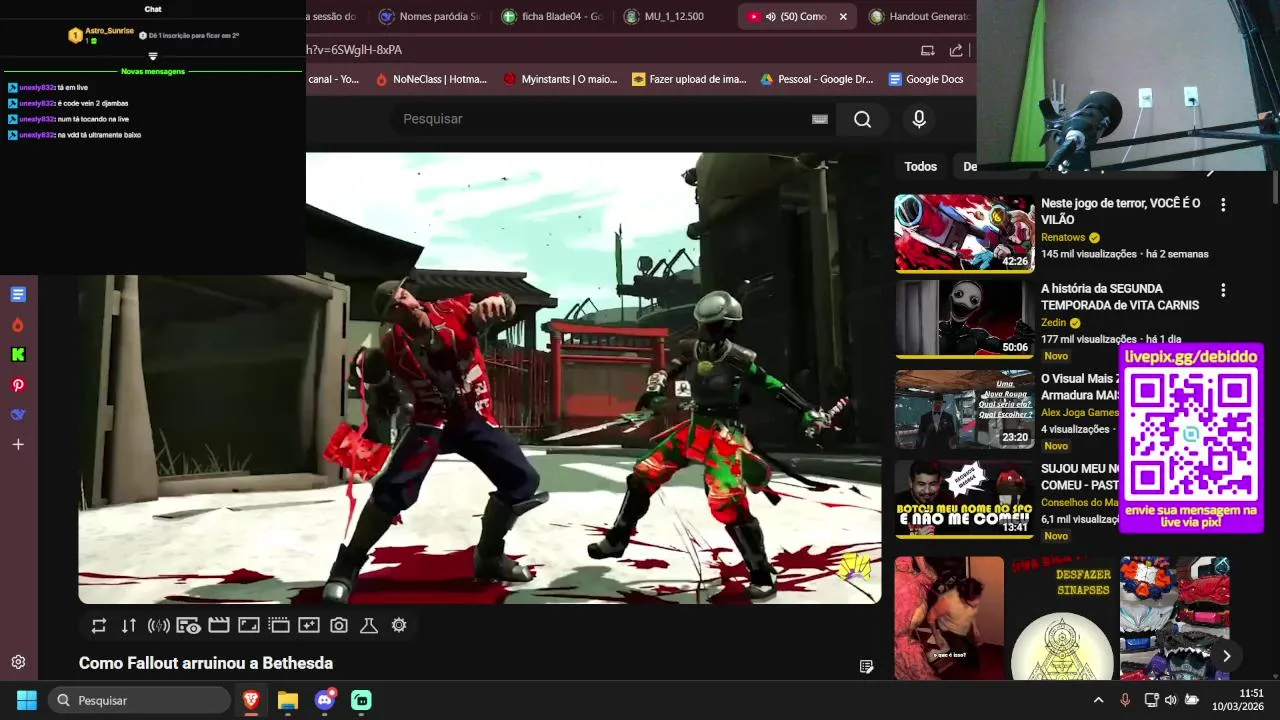Switch to 'ficha Blade04' tab

click(x=553, y=17)
